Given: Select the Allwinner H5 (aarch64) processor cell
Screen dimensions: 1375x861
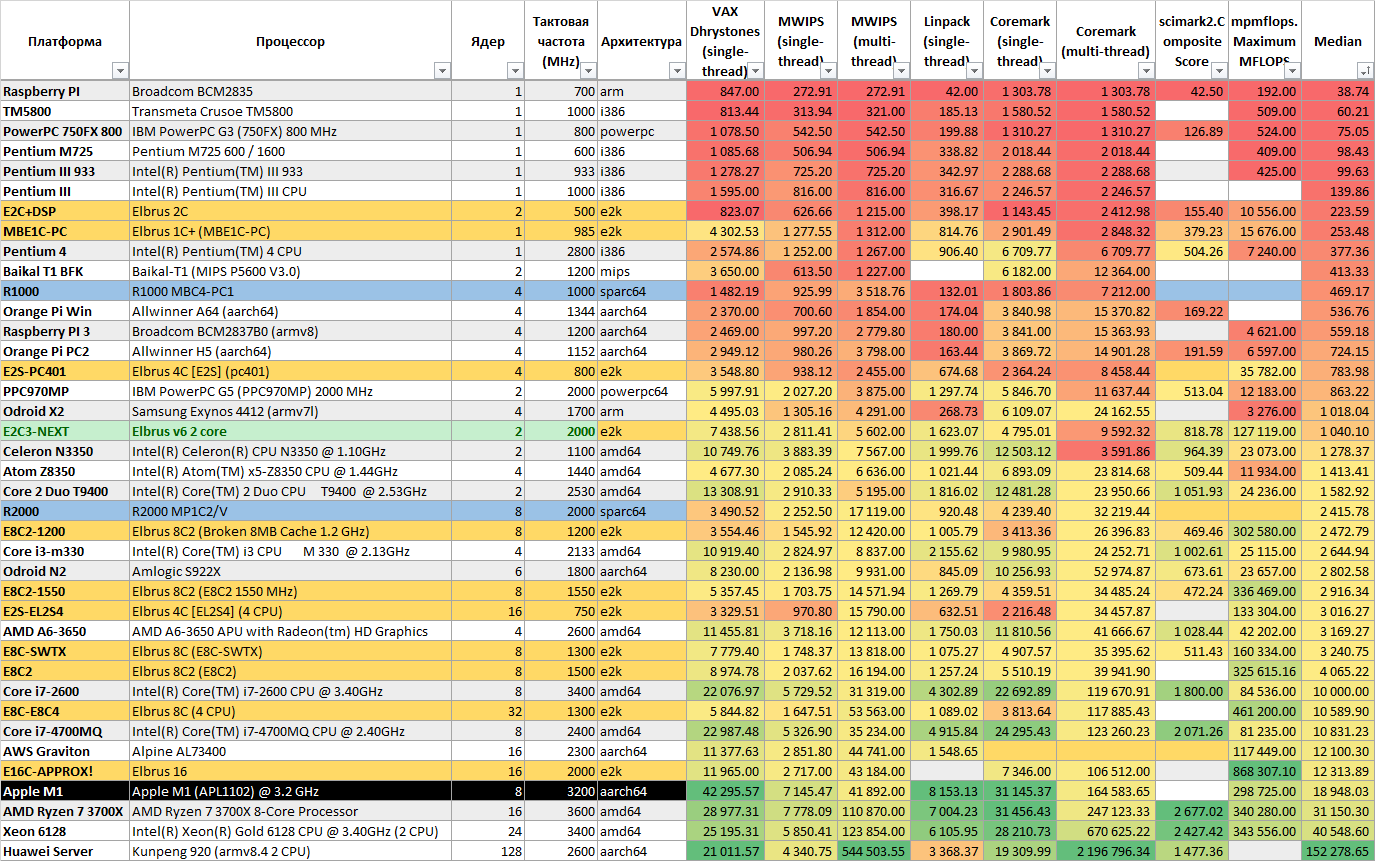Looking at the screenshot, I should (290, 351).
